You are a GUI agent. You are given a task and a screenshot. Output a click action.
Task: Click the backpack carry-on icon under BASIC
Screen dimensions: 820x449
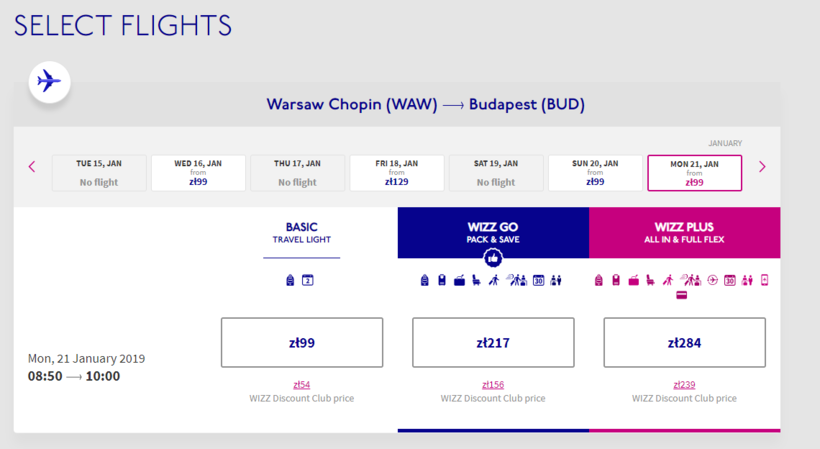pyautogui.click(x=290, y=280)
